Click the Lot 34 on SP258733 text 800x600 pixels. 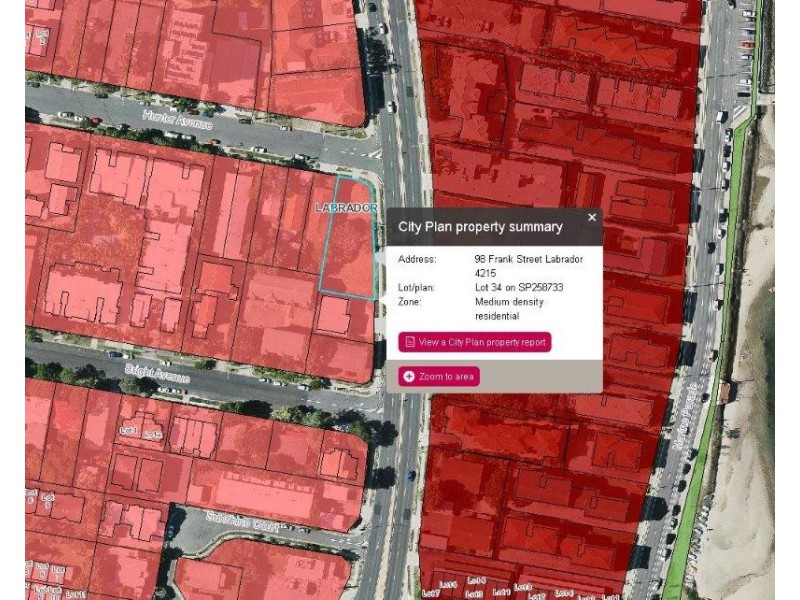pyautogui.click(x=519, y=287)
